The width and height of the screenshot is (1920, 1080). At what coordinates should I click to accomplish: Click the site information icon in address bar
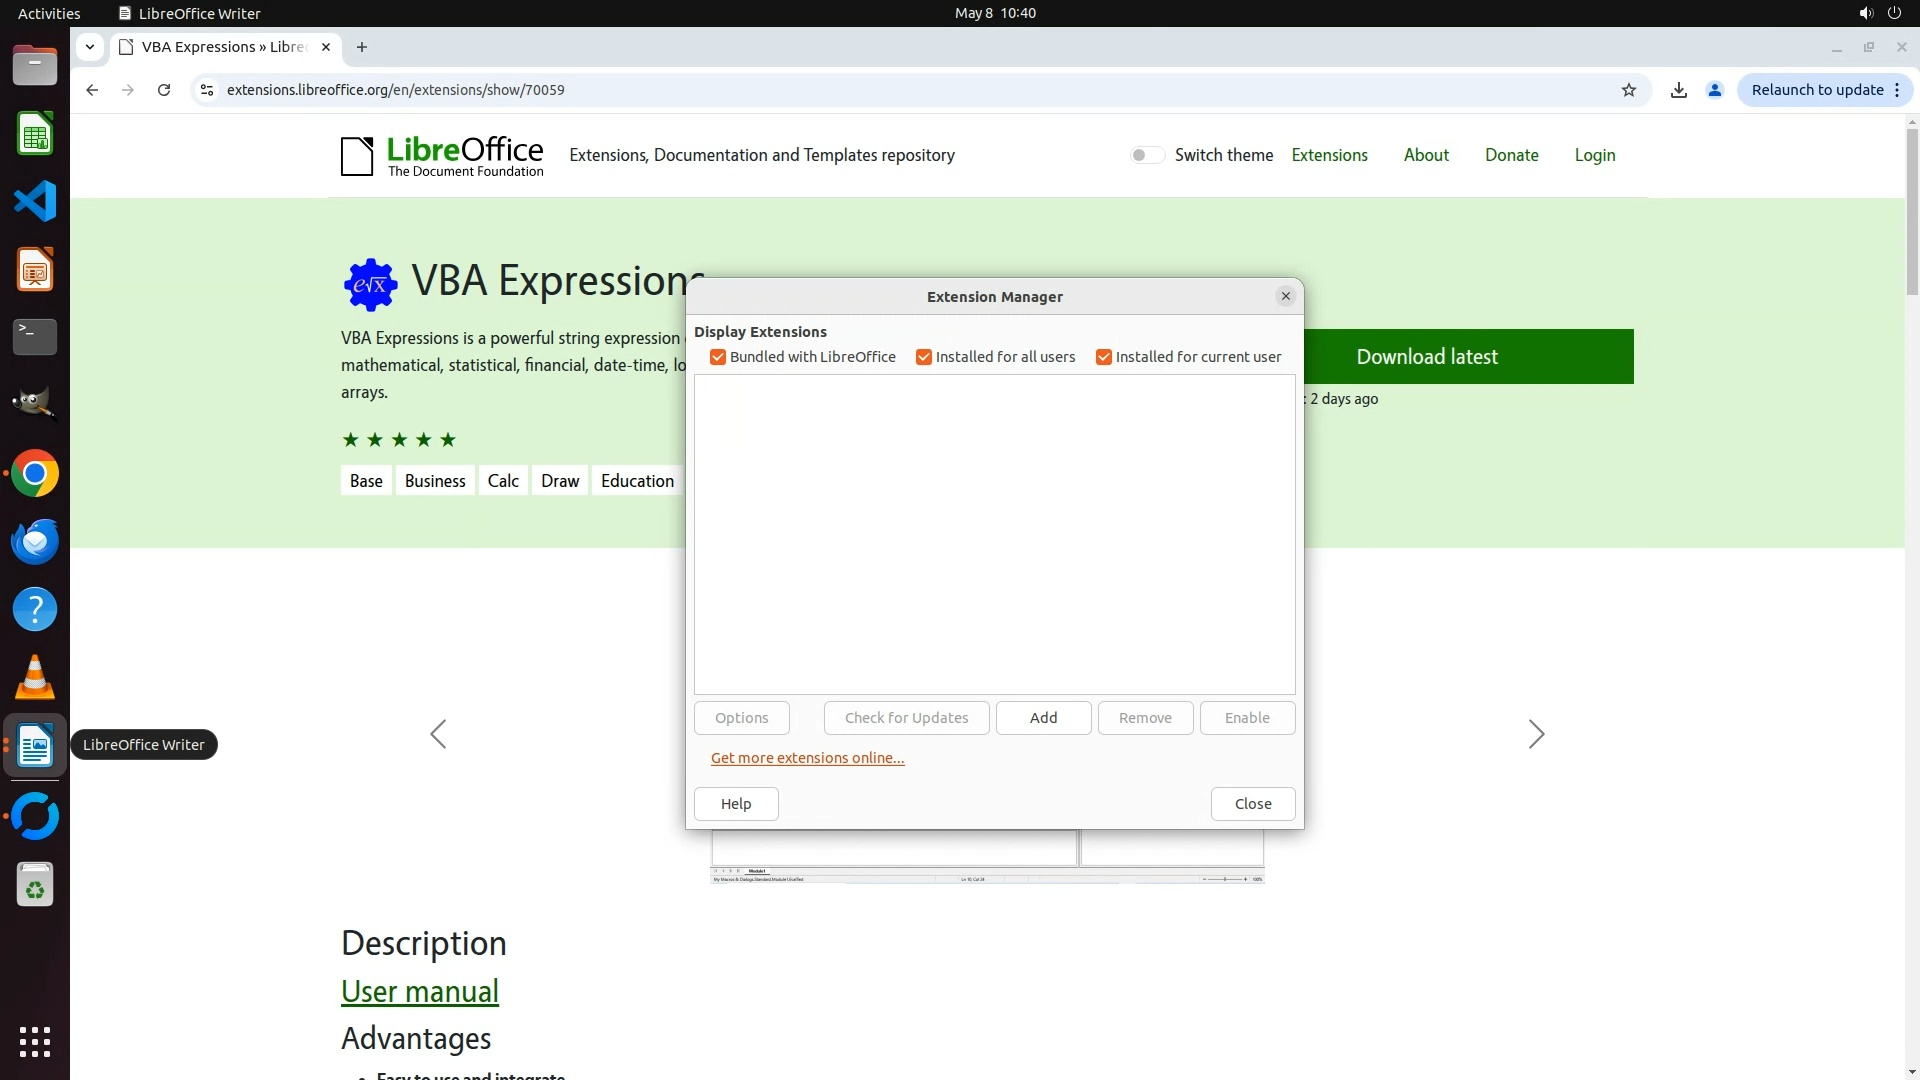(x=207, y=90)
